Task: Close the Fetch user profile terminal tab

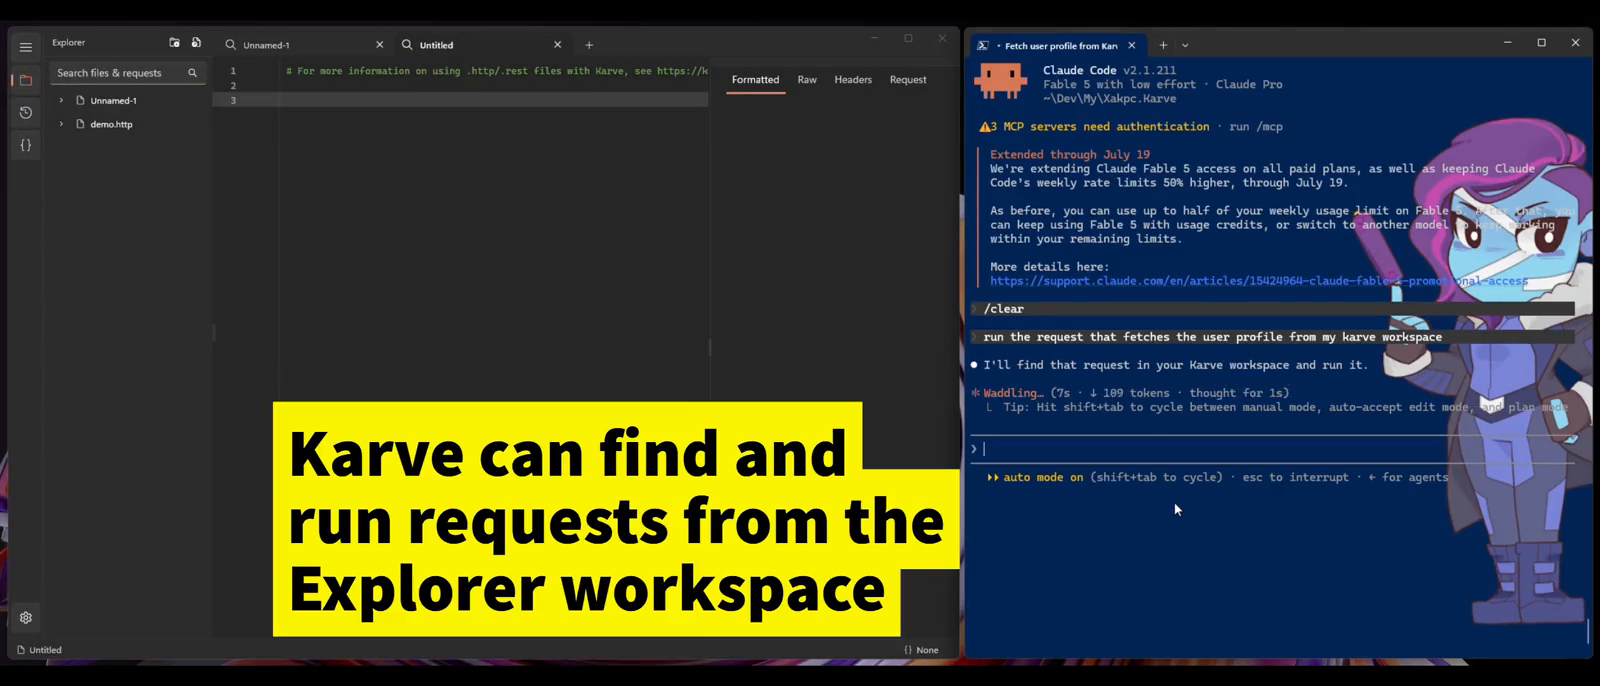Action: pyautogui.click(x=1131, y=45)
